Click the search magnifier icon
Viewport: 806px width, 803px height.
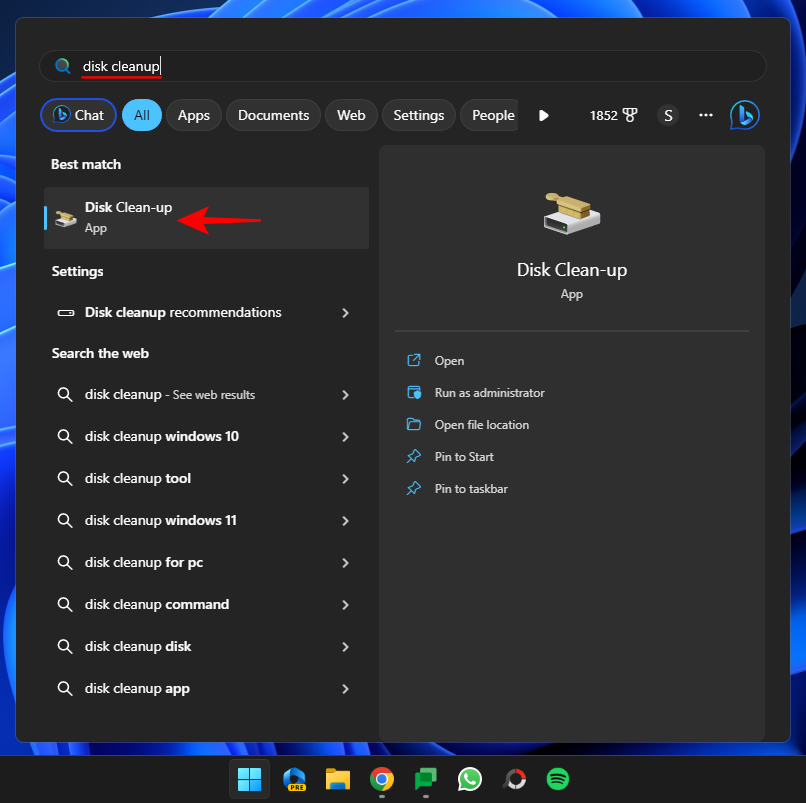tap(62, 66)
